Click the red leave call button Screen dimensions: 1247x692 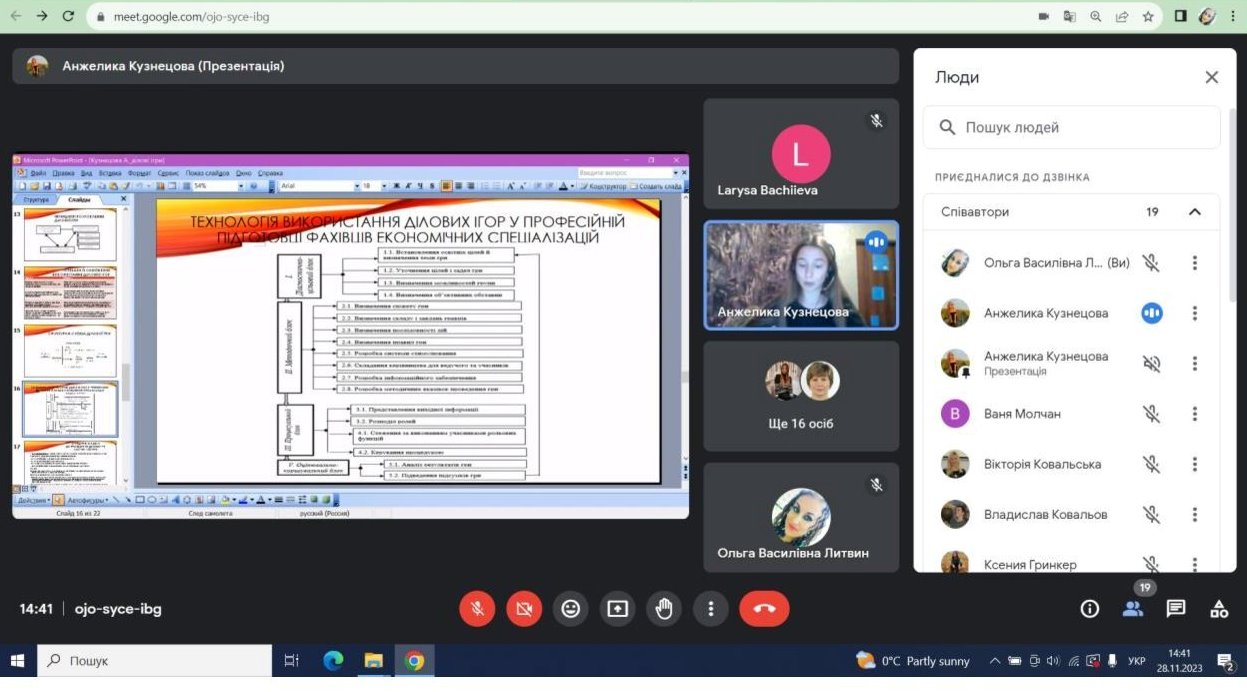point(764,608)
